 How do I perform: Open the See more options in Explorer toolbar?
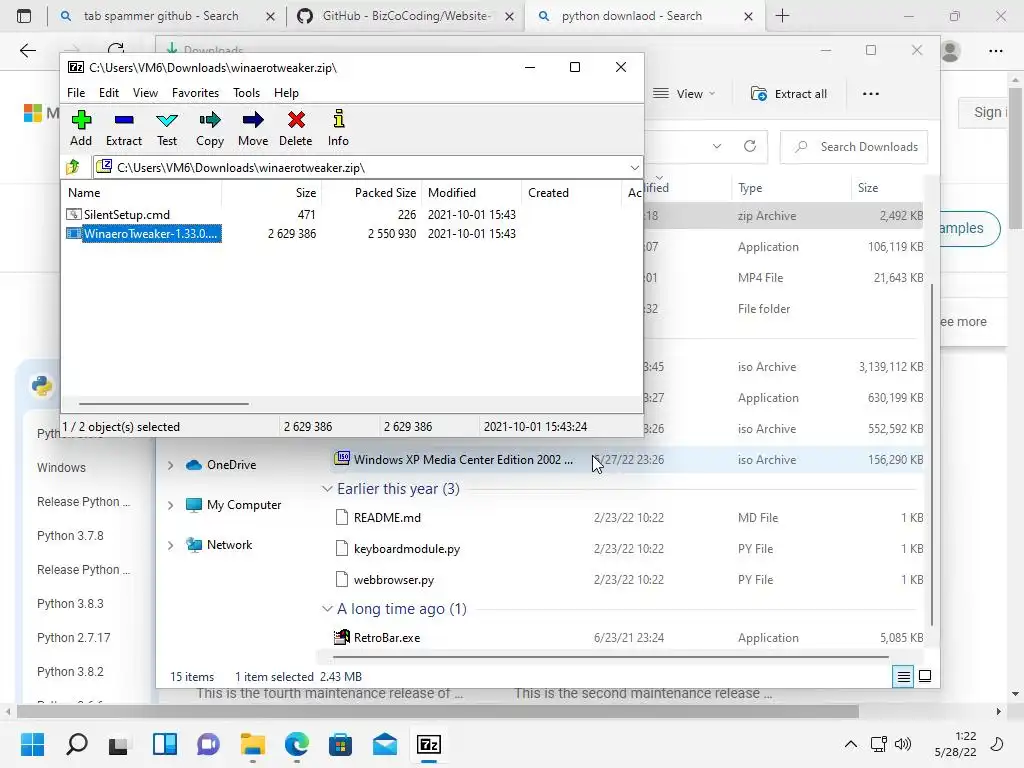point(871,94)
